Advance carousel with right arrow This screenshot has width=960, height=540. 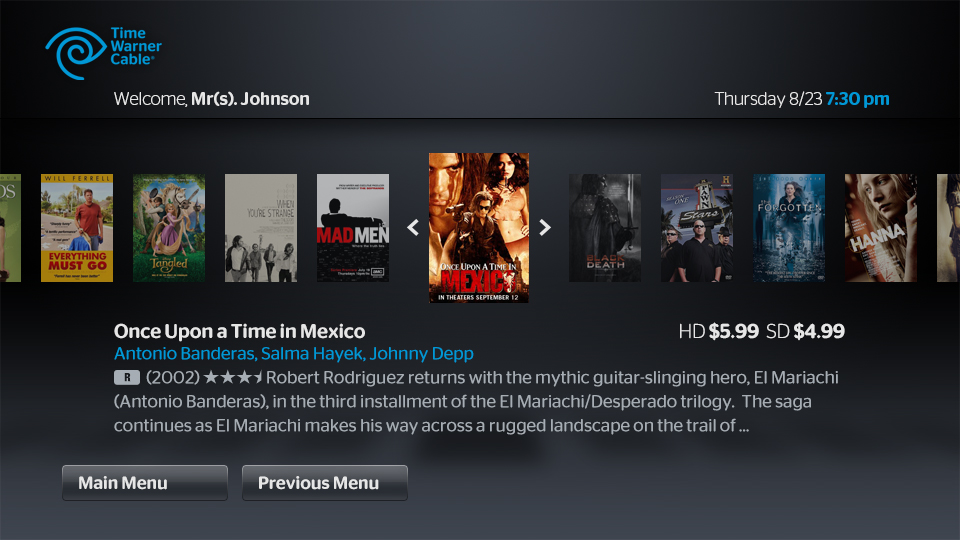pyautogui.click(x=545, y=228)
